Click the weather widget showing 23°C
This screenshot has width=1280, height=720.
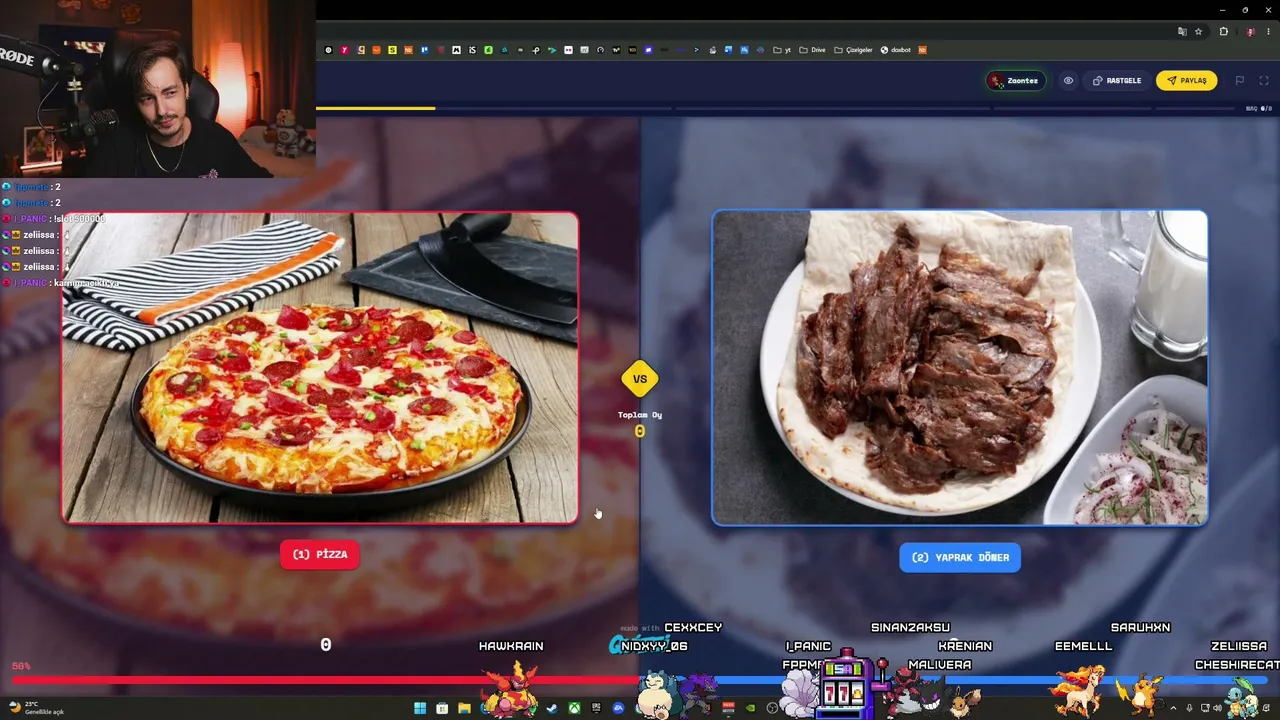35,708
